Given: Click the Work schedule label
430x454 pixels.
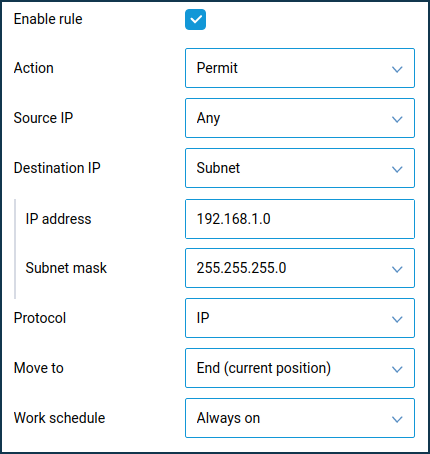Looking at the screenshot, I should point(59,418).
